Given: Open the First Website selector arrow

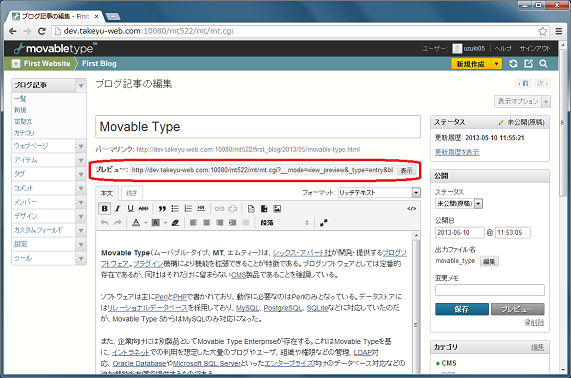Looking at the screenshot, I should 16,64.
